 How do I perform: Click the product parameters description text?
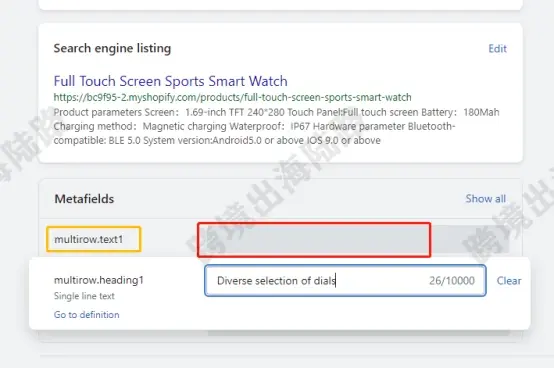tap(276, 126)
